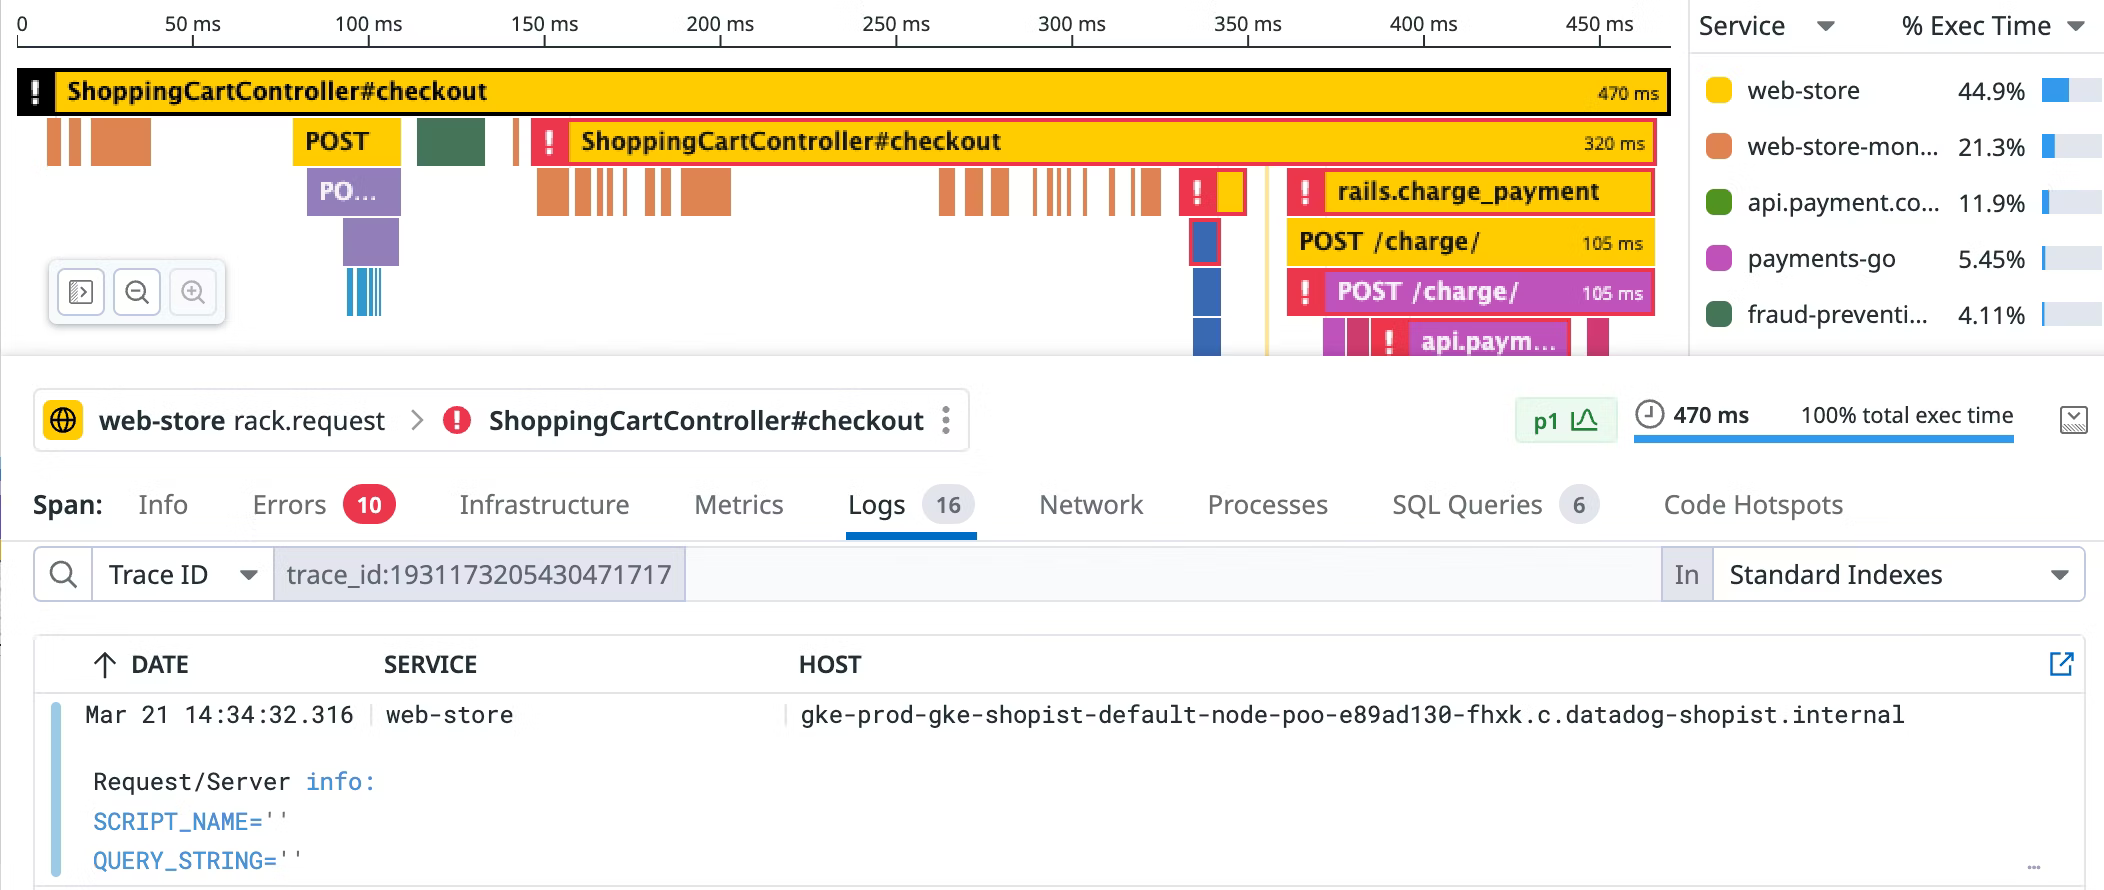
Task: Open logs in new window icon
Action: pyautogui.click(x=2061, y=664)
